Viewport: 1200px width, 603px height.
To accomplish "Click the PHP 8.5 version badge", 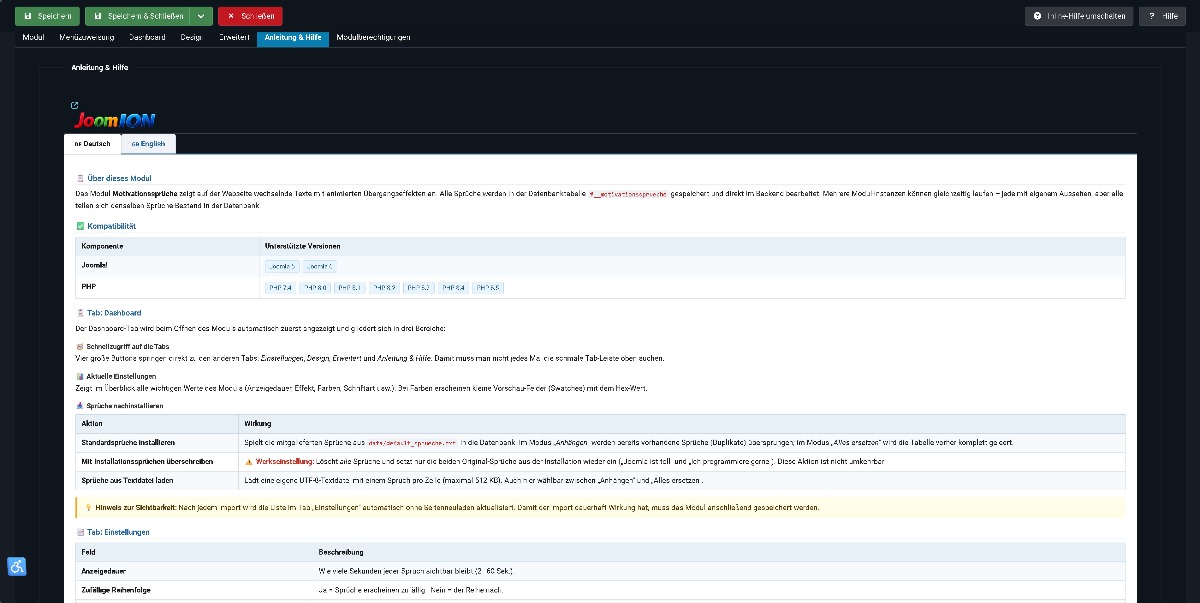I will 489,288.
